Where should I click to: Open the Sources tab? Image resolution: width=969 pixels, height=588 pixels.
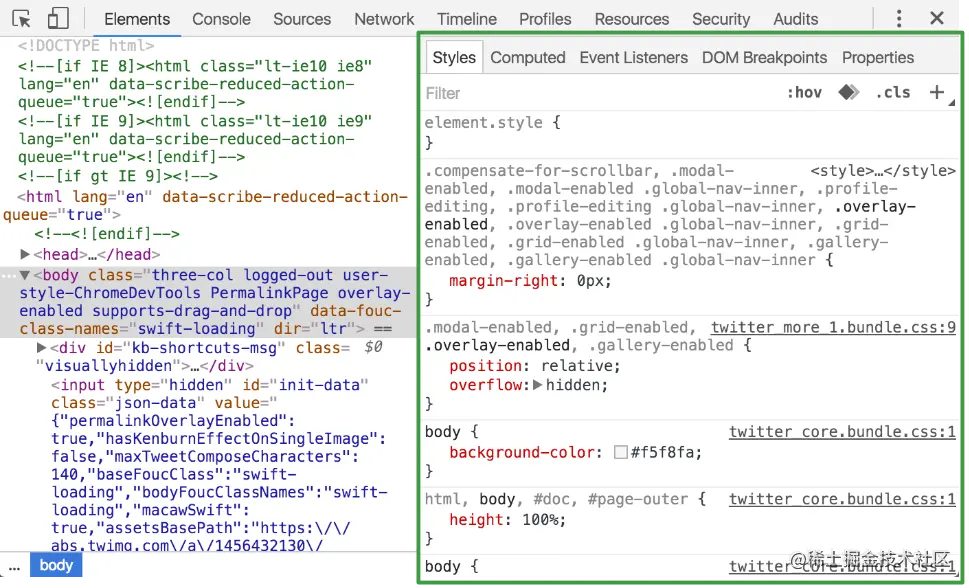click(x=302, y=19)
